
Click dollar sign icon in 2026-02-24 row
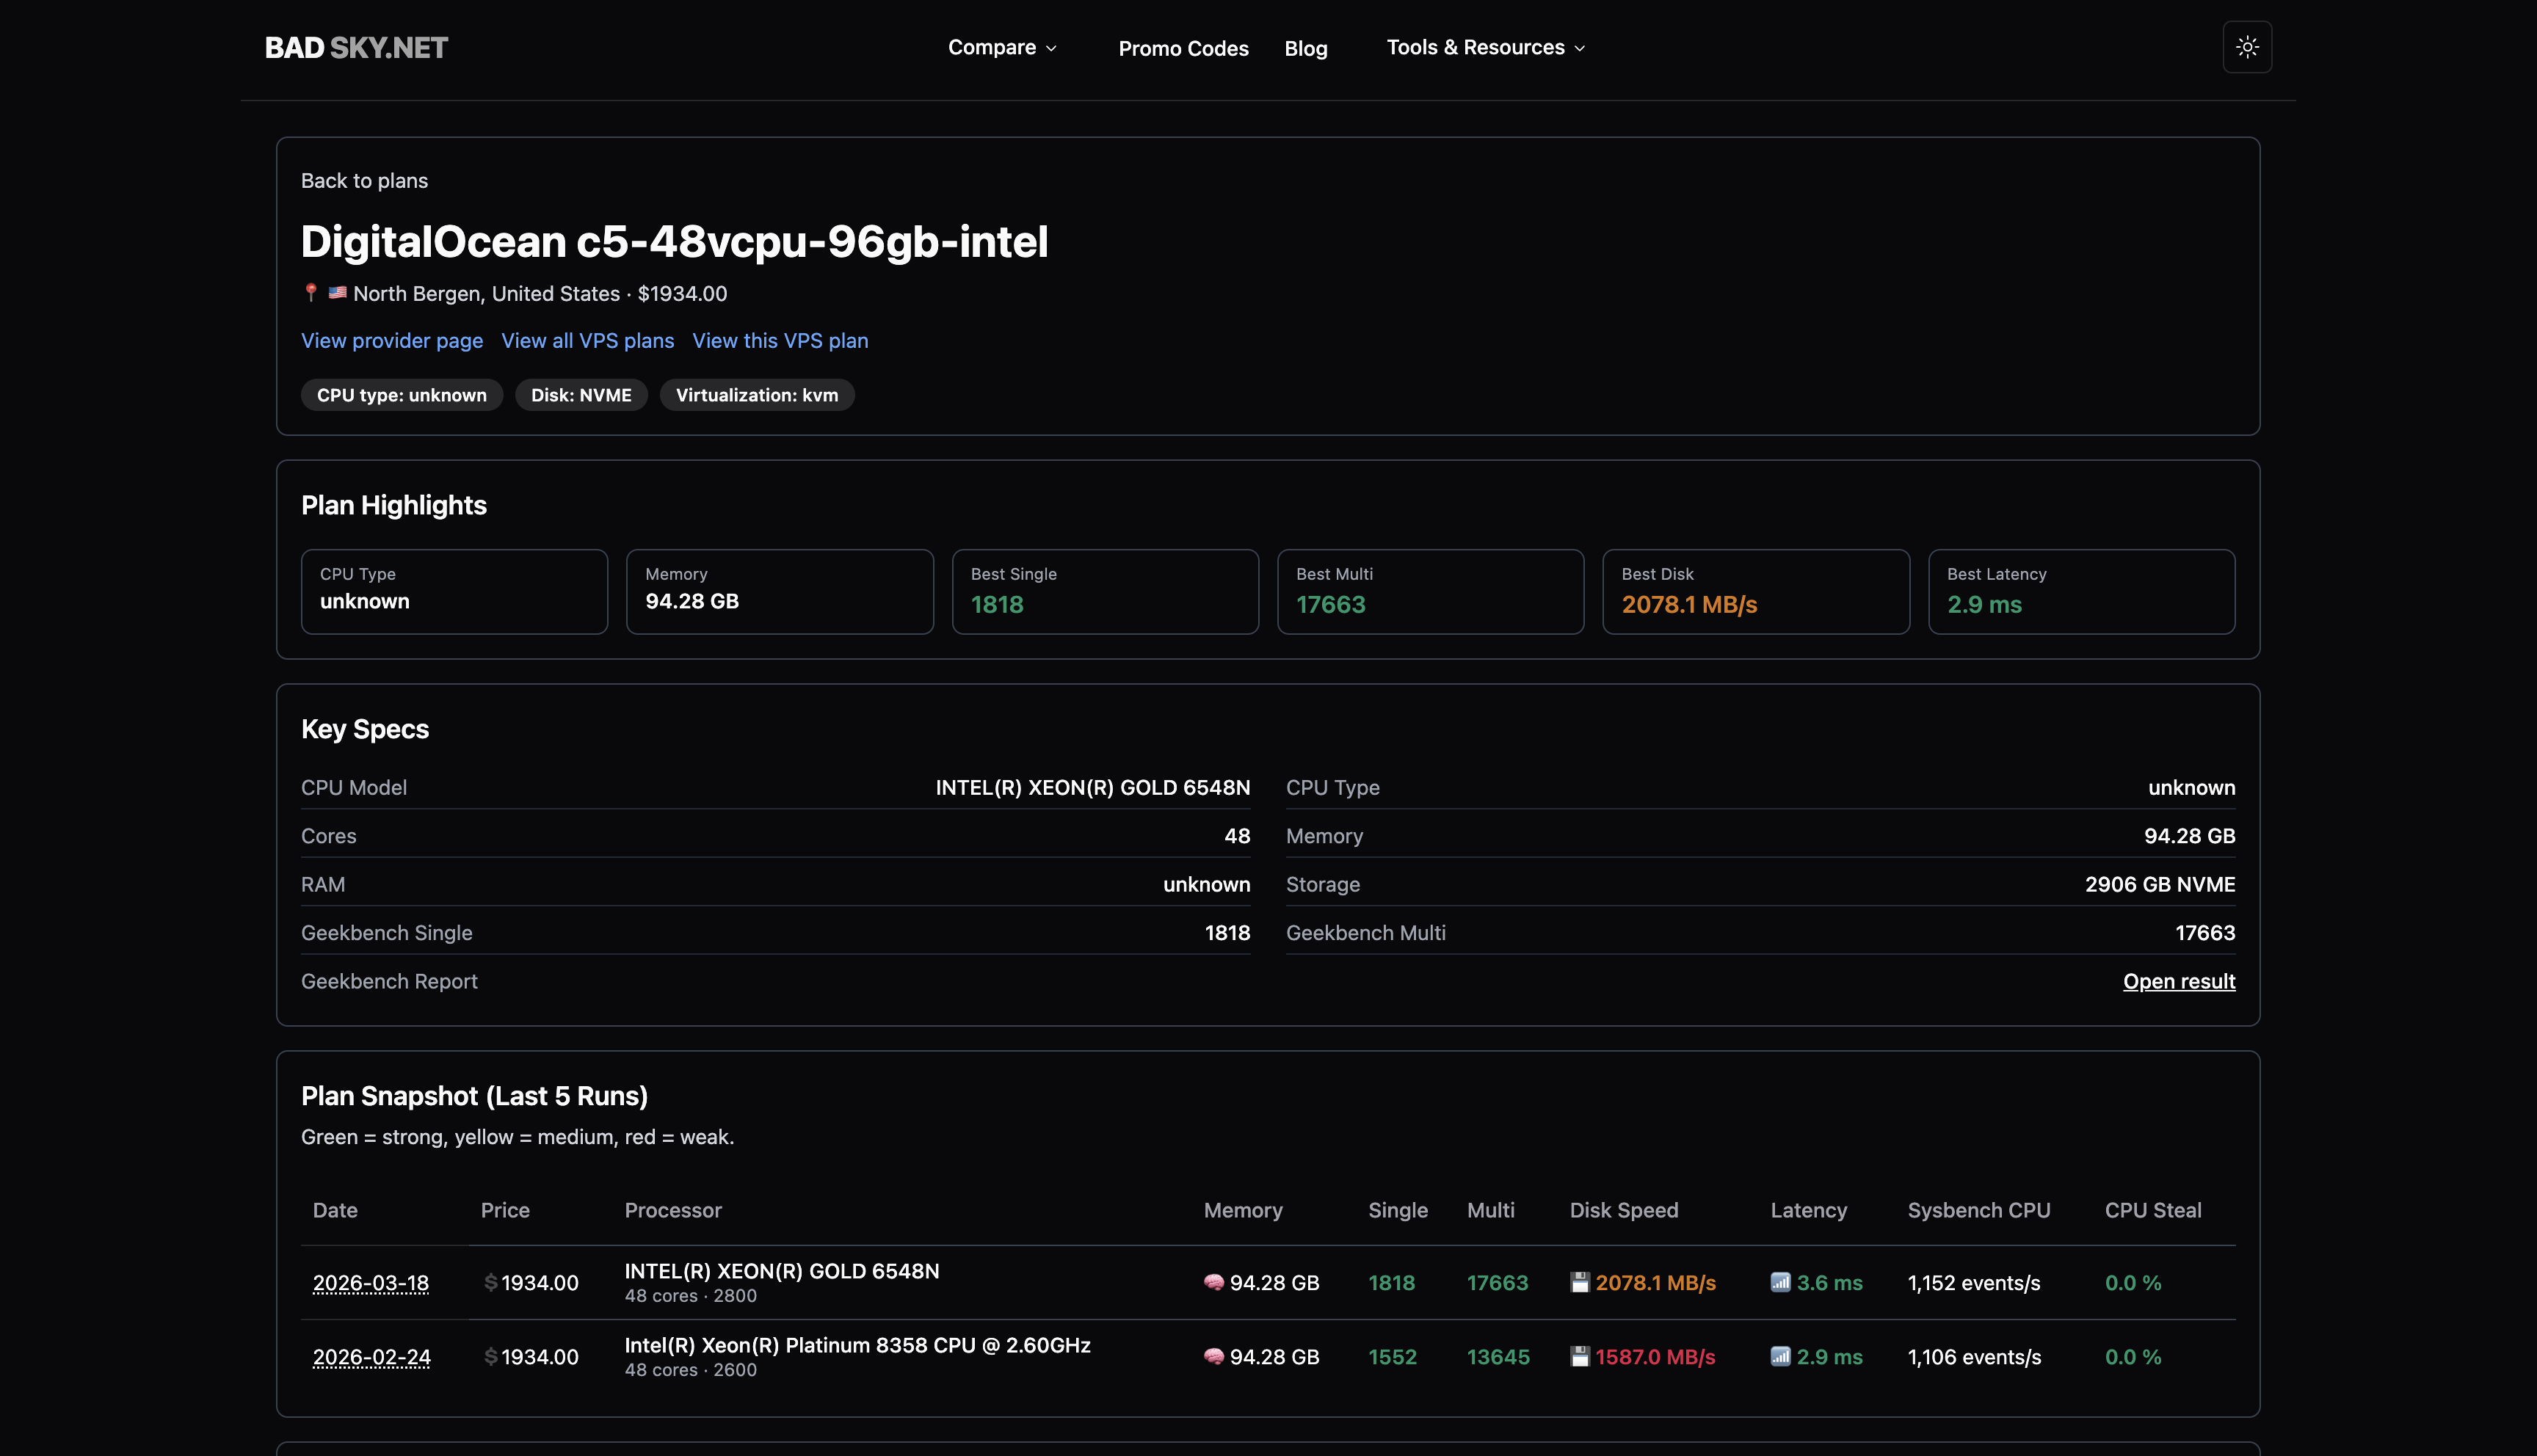[x=490, y=1356]
